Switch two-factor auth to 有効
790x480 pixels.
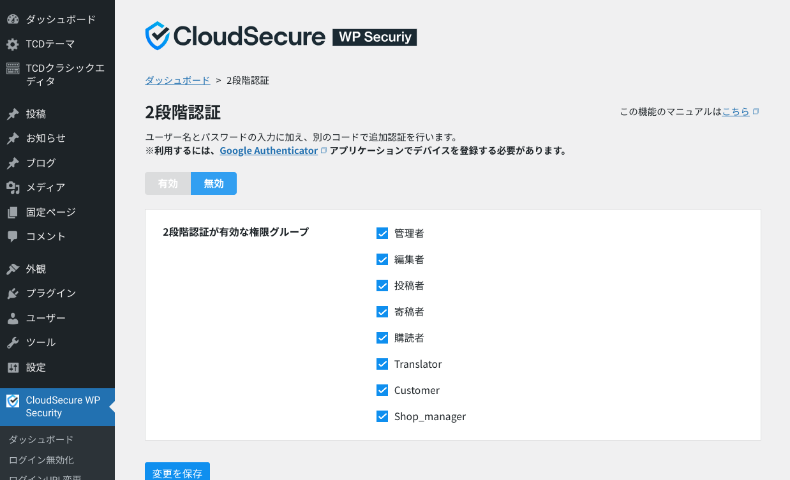coord(168,183)
